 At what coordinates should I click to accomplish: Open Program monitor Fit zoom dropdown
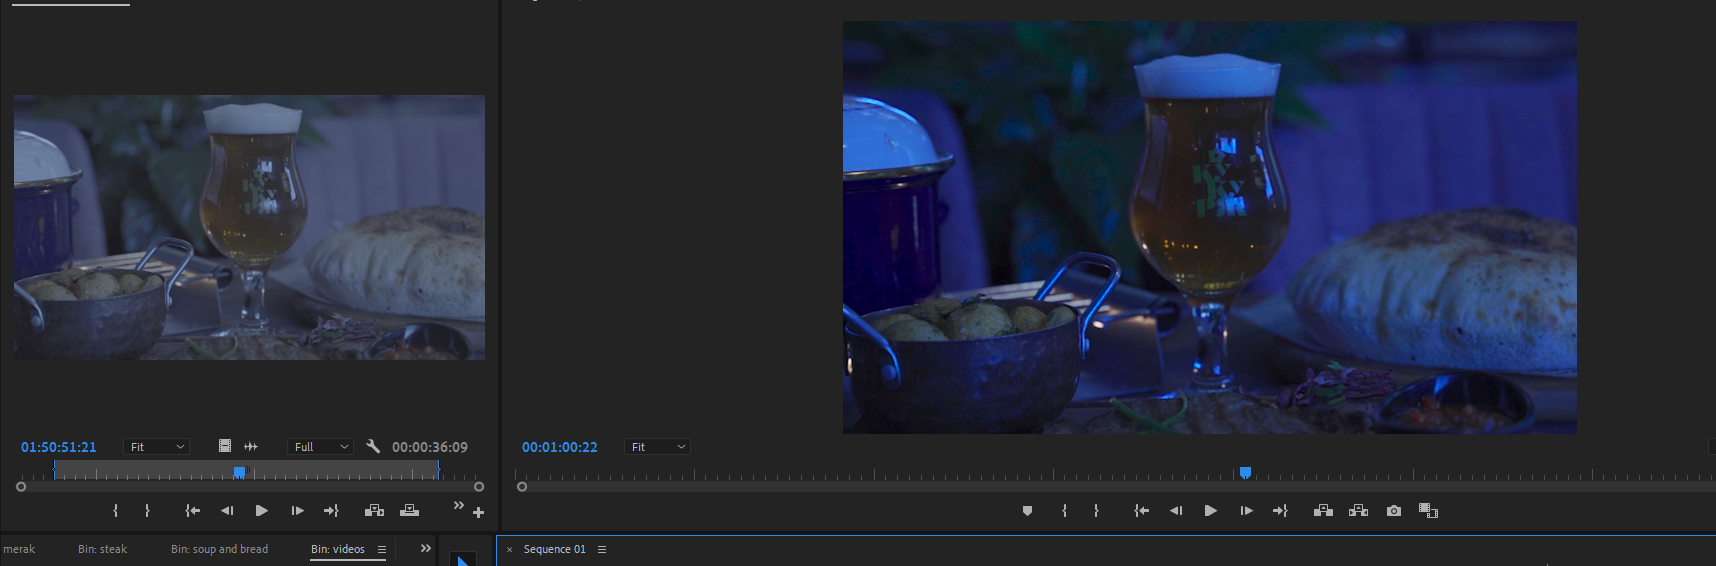(x=657, y=447)
